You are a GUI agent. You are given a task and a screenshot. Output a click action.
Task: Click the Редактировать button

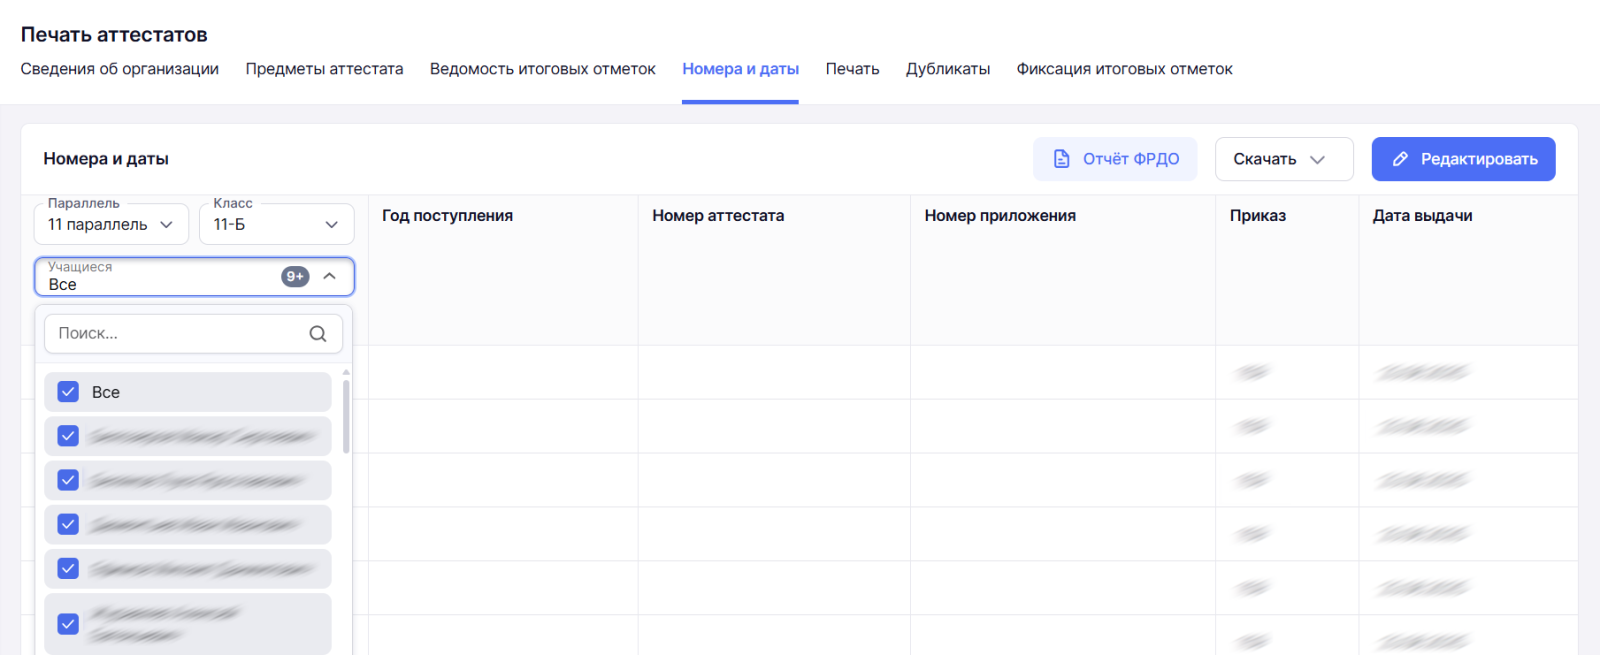(x=1463, y=159)
